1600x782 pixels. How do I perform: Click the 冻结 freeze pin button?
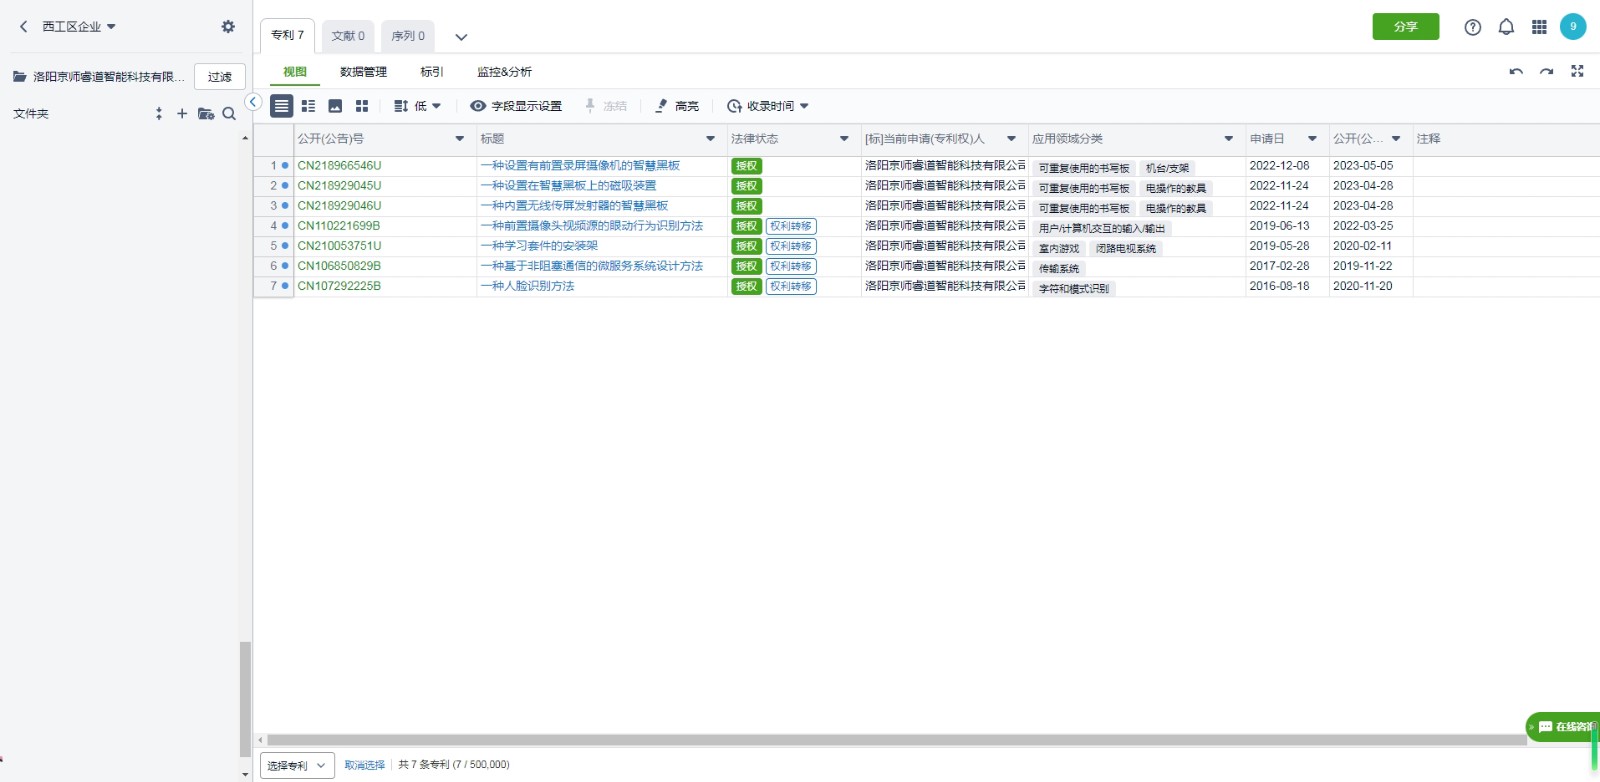[x=605, y=106]
